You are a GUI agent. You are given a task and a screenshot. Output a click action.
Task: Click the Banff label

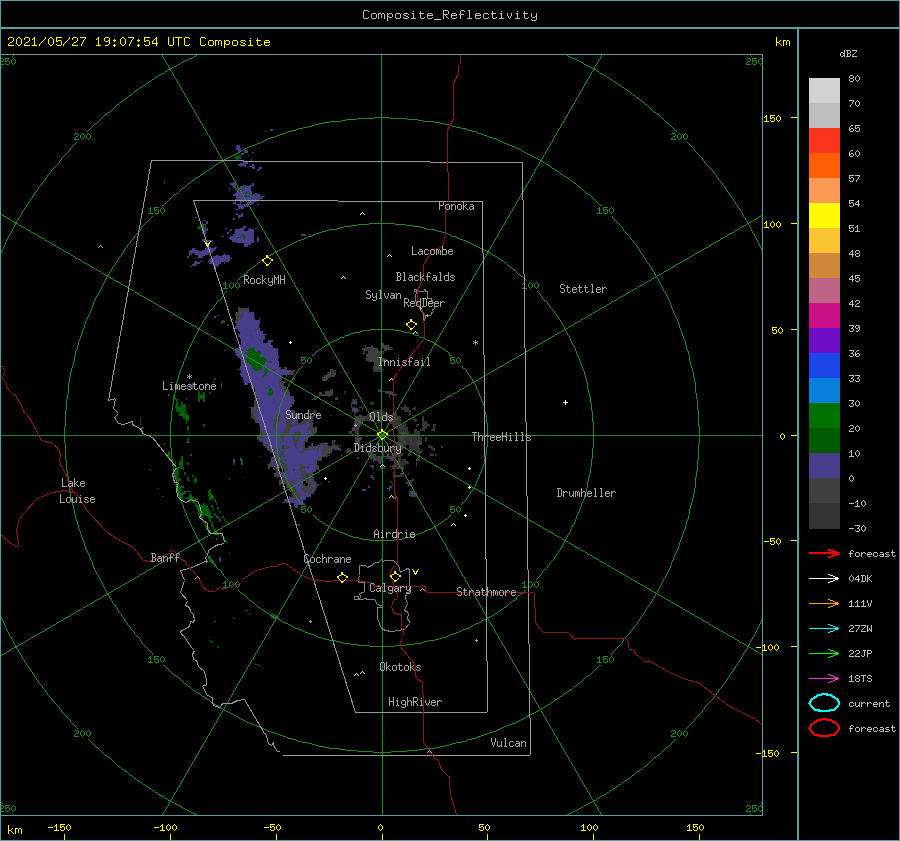click(x=165, y=557)
